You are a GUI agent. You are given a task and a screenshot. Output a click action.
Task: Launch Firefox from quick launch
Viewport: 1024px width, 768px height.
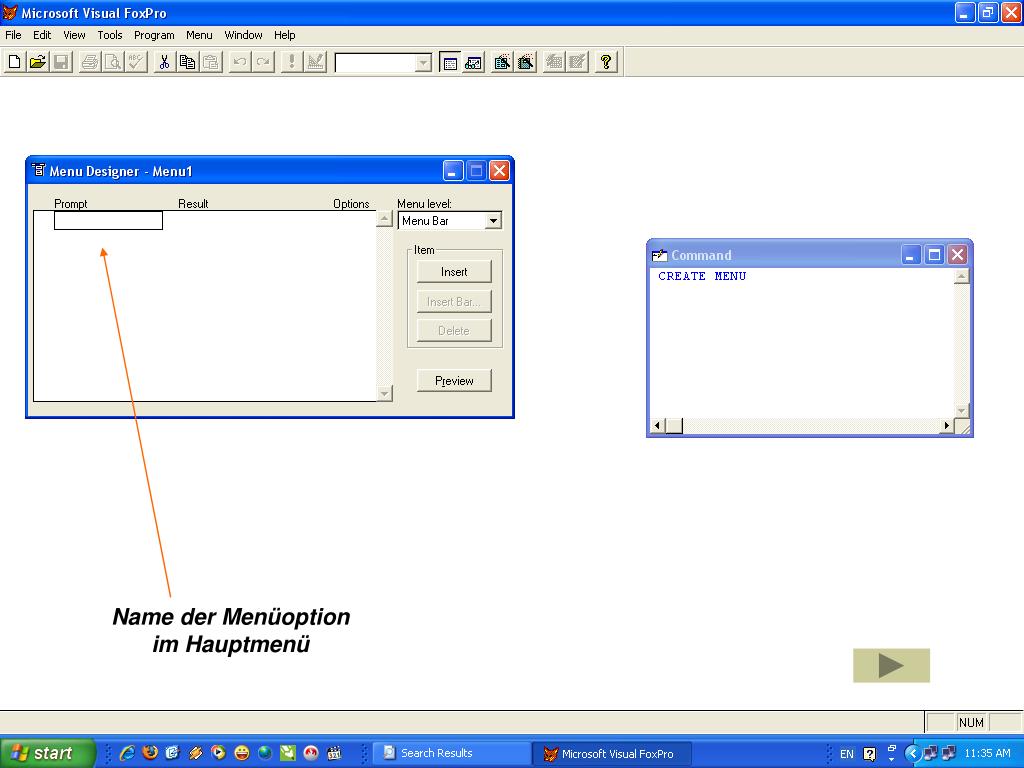[150, 753]
